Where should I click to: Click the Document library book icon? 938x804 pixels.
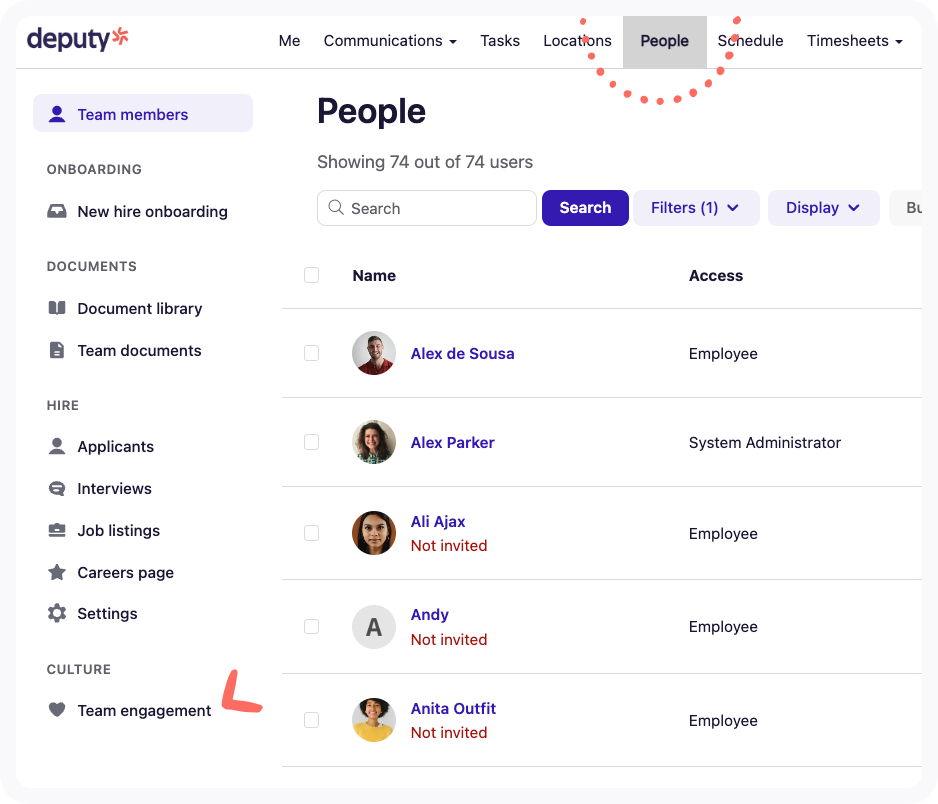tap(57, 308)
